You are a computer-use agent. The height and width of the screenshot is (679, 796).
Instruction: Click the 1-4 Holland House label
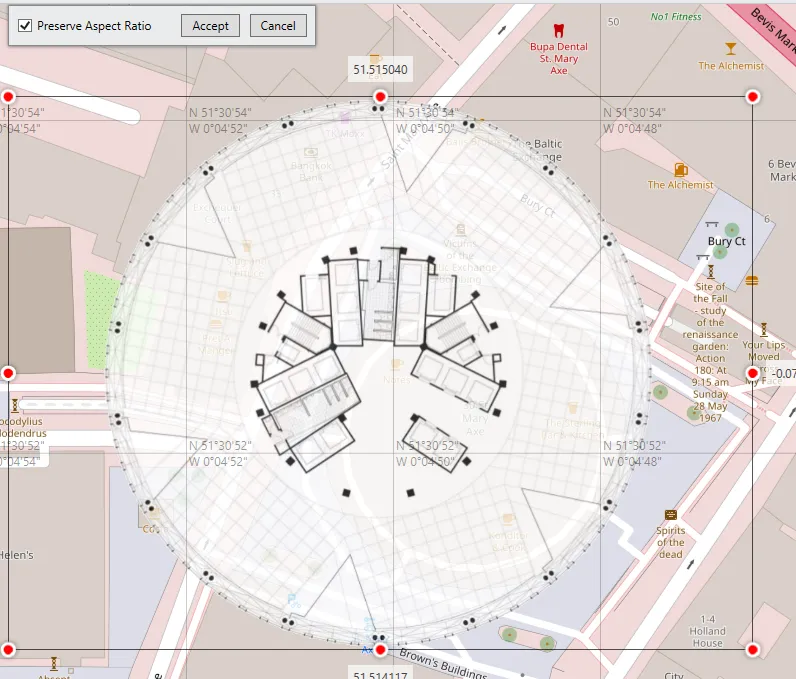tap(707, 631)
